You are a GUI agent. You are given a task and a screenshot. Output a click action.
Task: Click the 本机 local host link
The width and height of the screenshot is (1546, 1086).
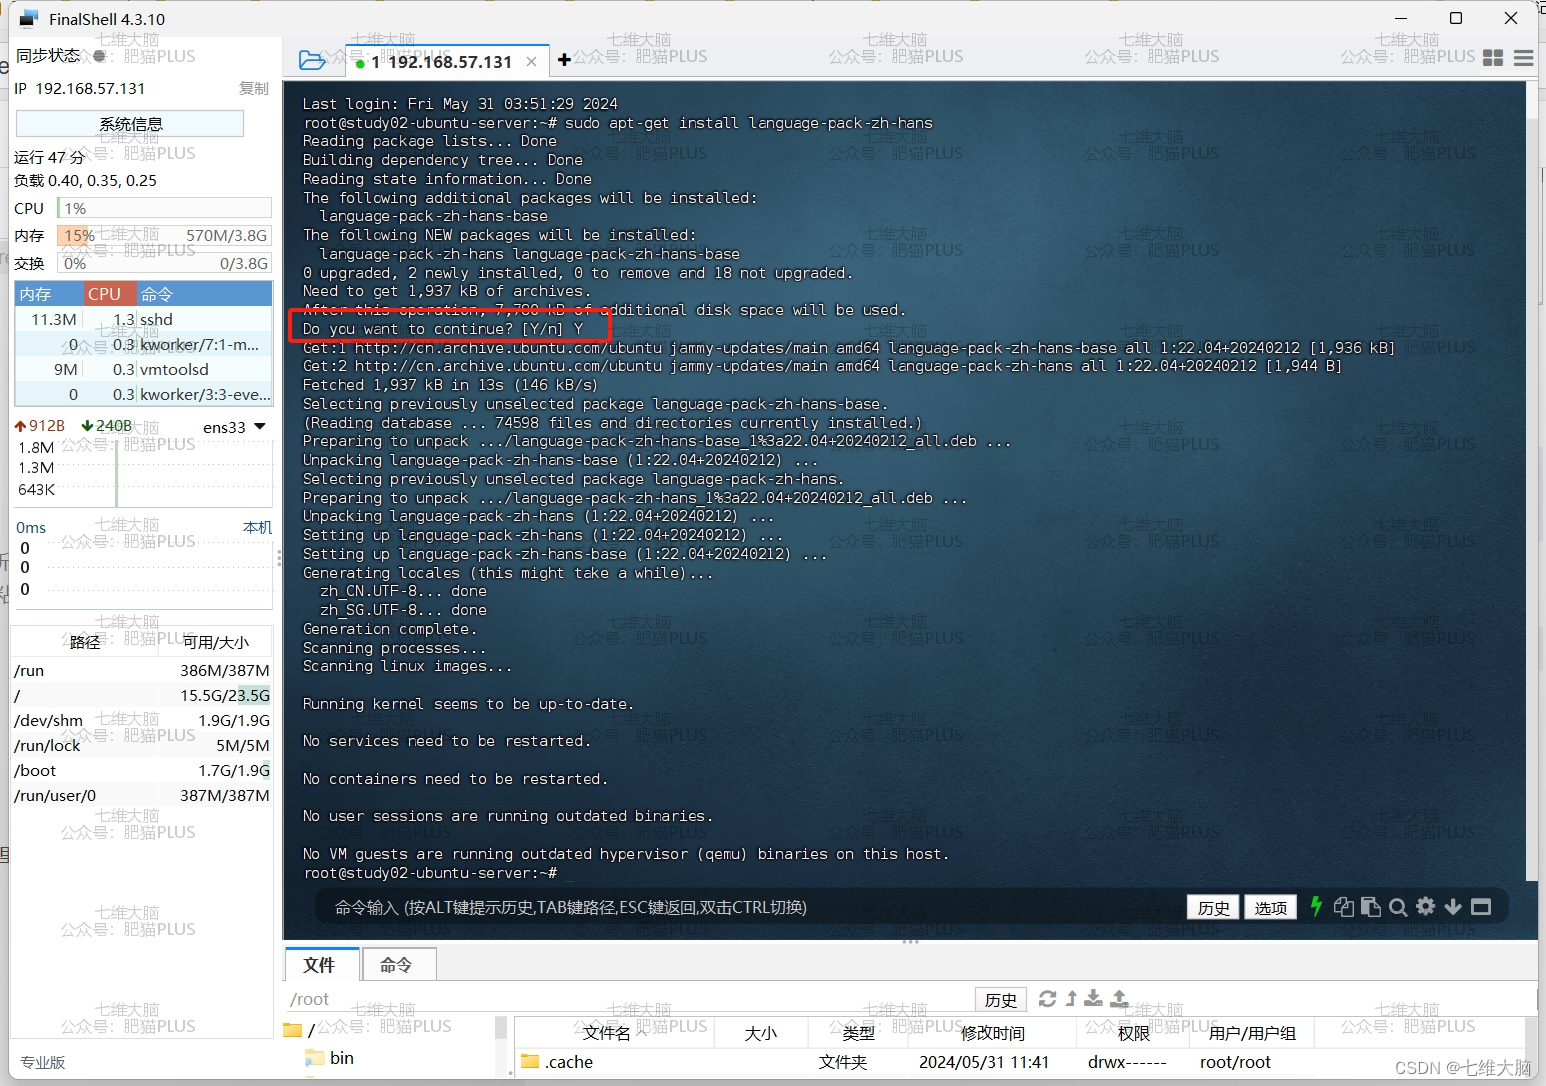pos(257,527)
